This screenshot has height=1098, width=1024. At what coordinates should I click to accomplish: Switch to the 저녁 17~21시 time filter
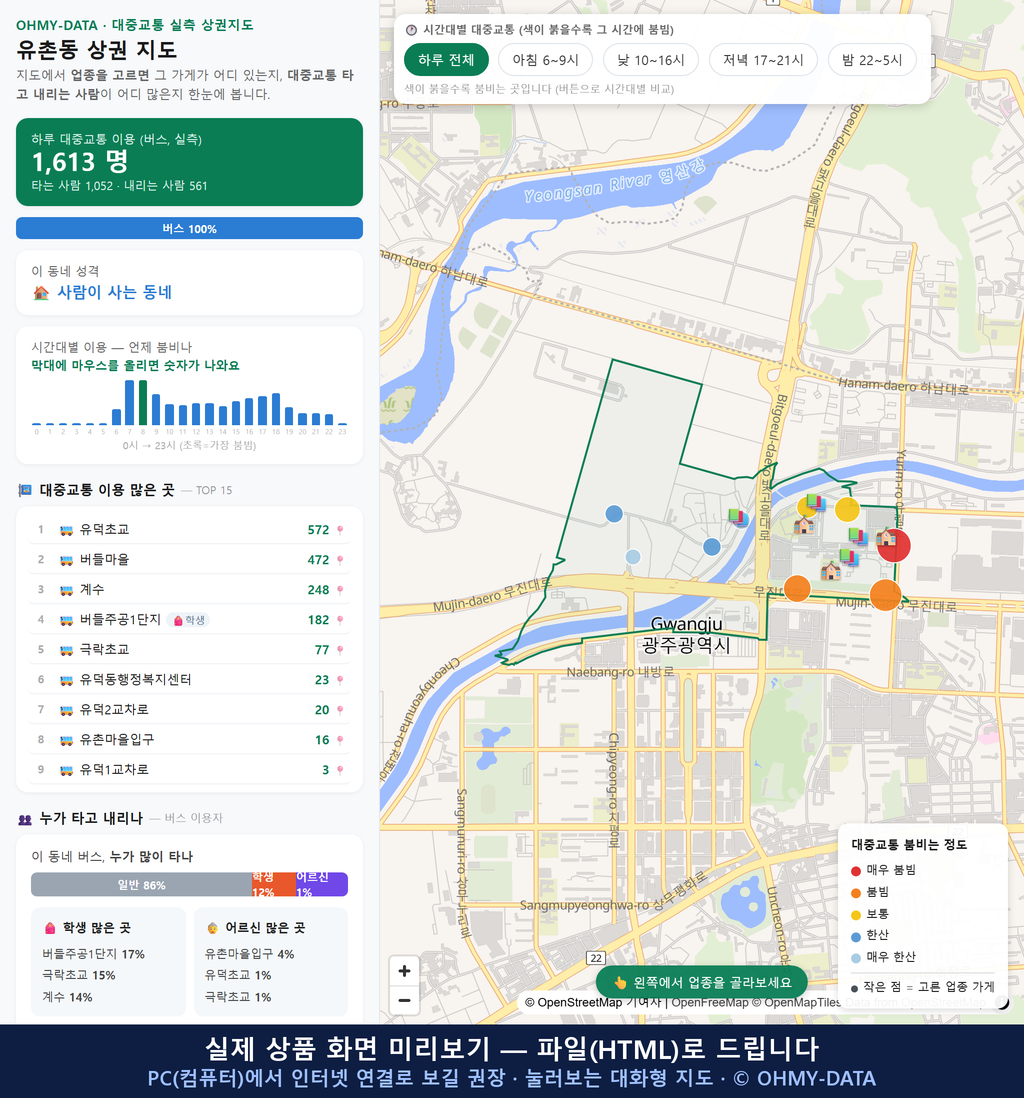[x=763, y=60]
